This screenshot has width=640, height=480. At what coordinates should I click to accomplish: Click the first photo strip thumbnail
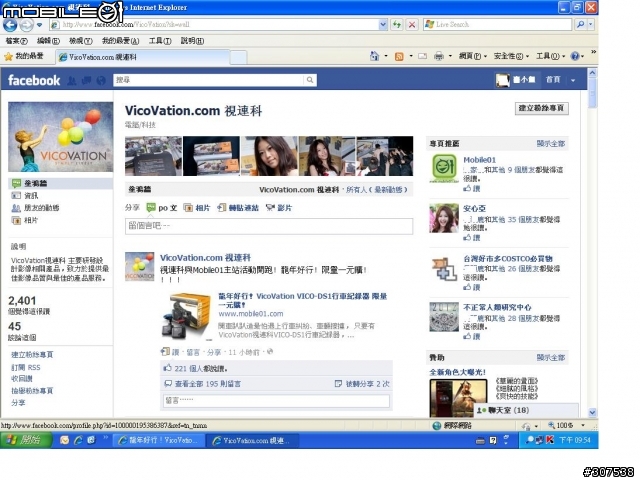coord(153,156)
